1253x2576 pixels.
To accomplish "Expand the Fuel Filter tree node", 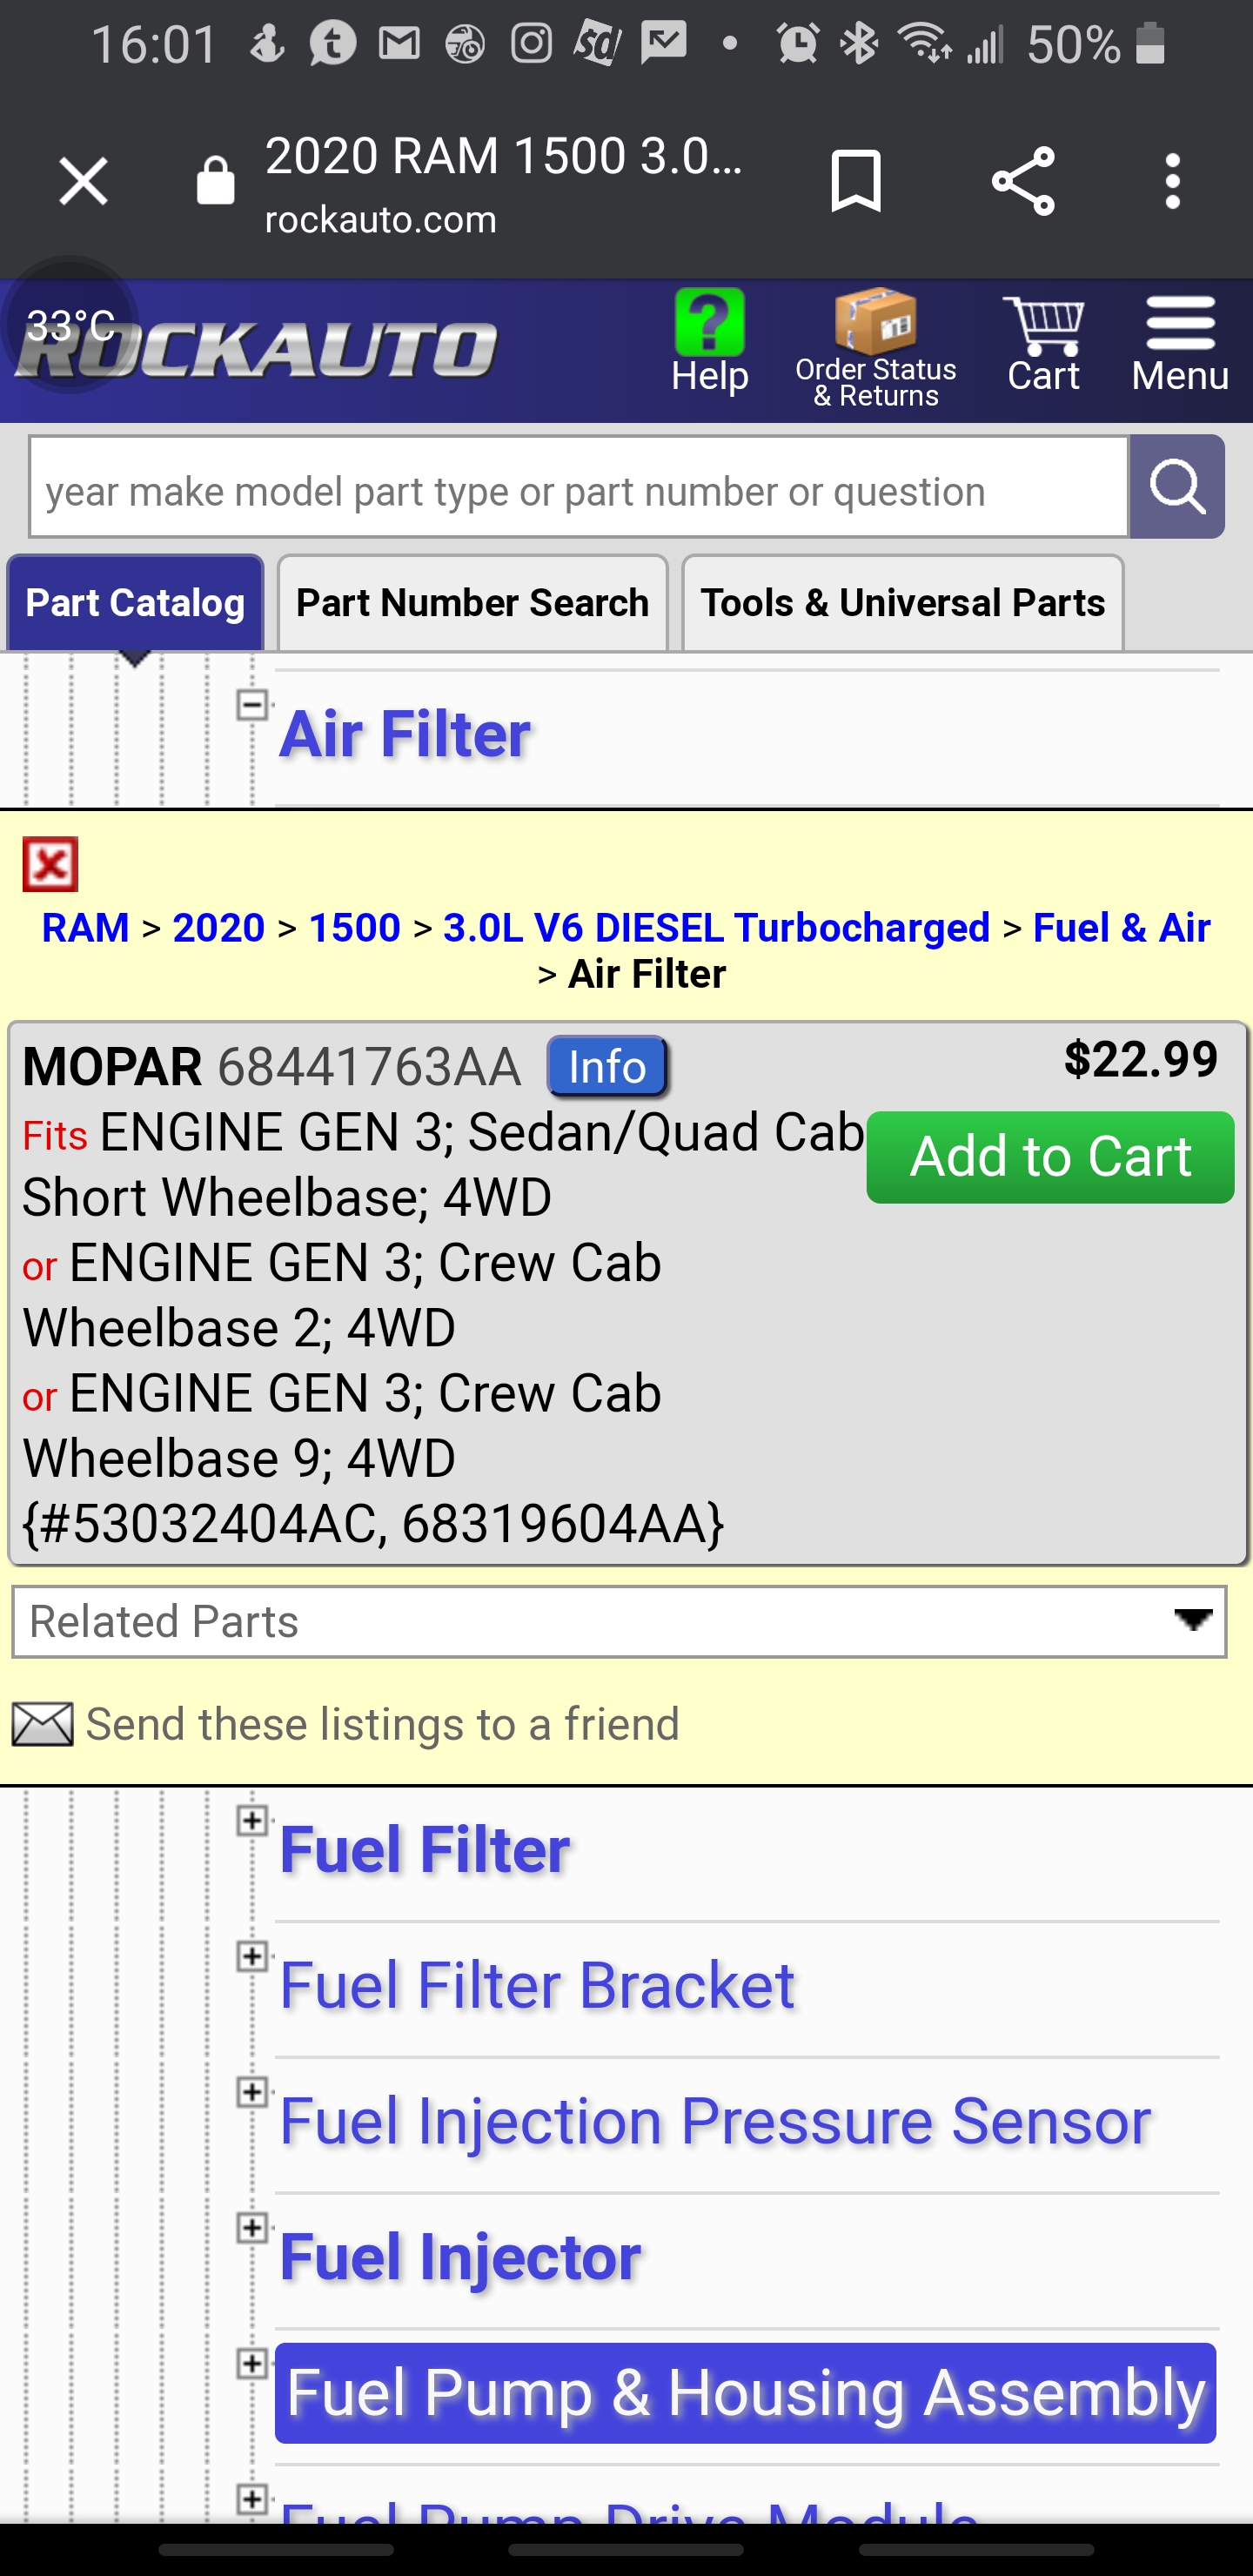I will [x=252, y=1820].
